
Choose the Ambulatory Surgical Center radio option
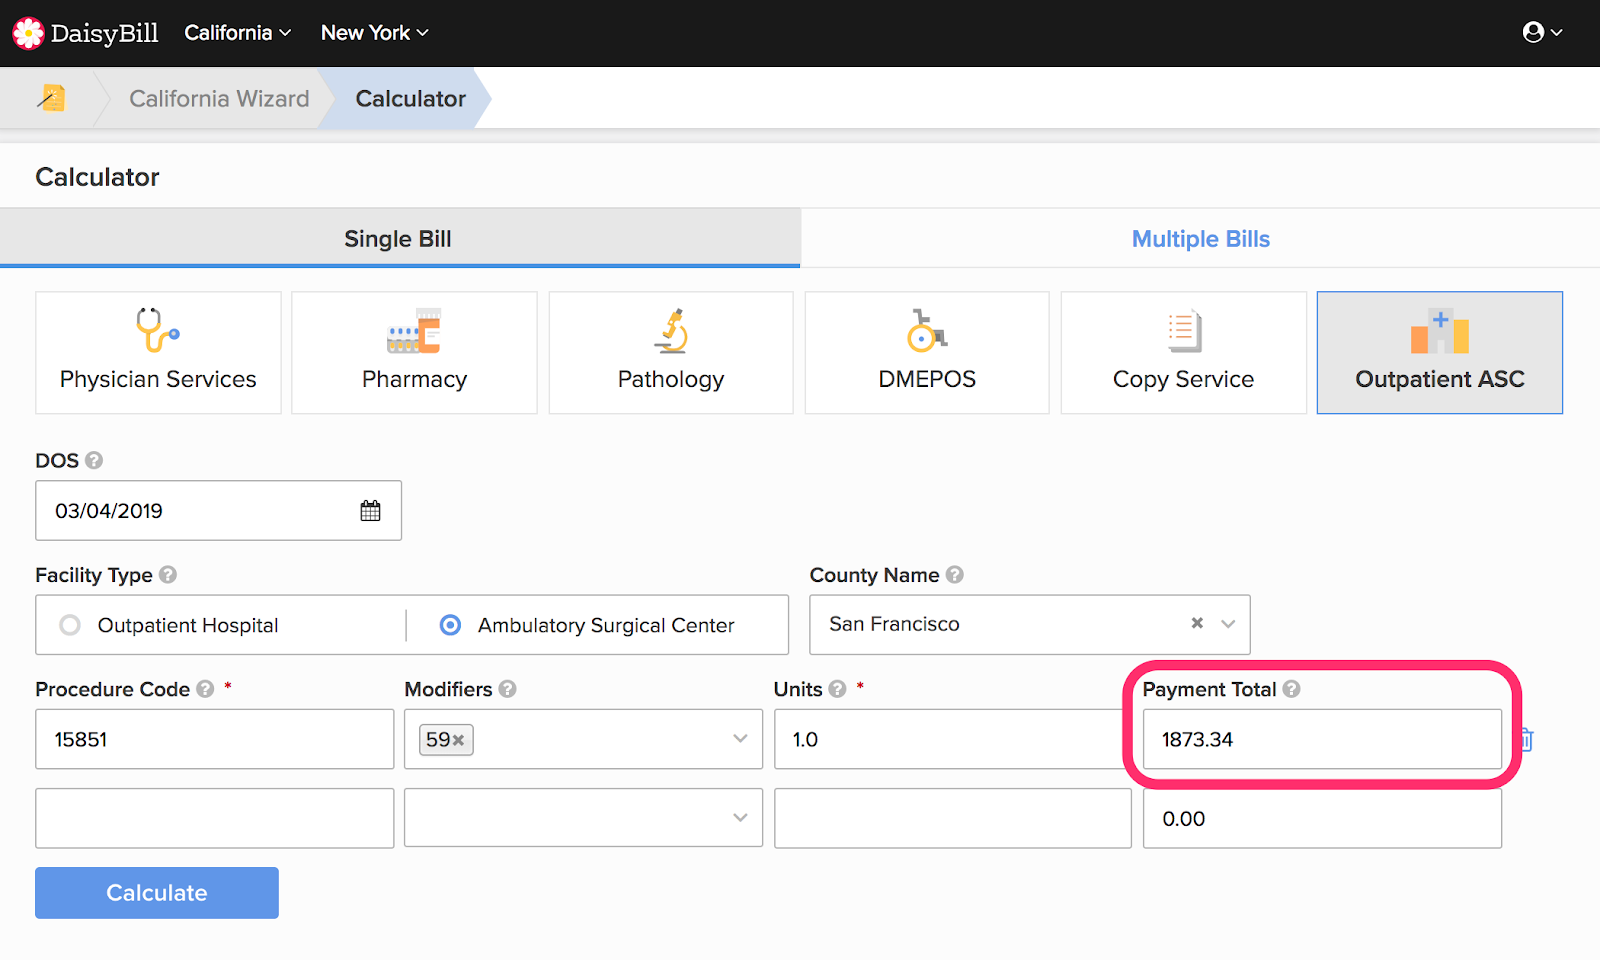pyautogui.click(x=450, y=625)
